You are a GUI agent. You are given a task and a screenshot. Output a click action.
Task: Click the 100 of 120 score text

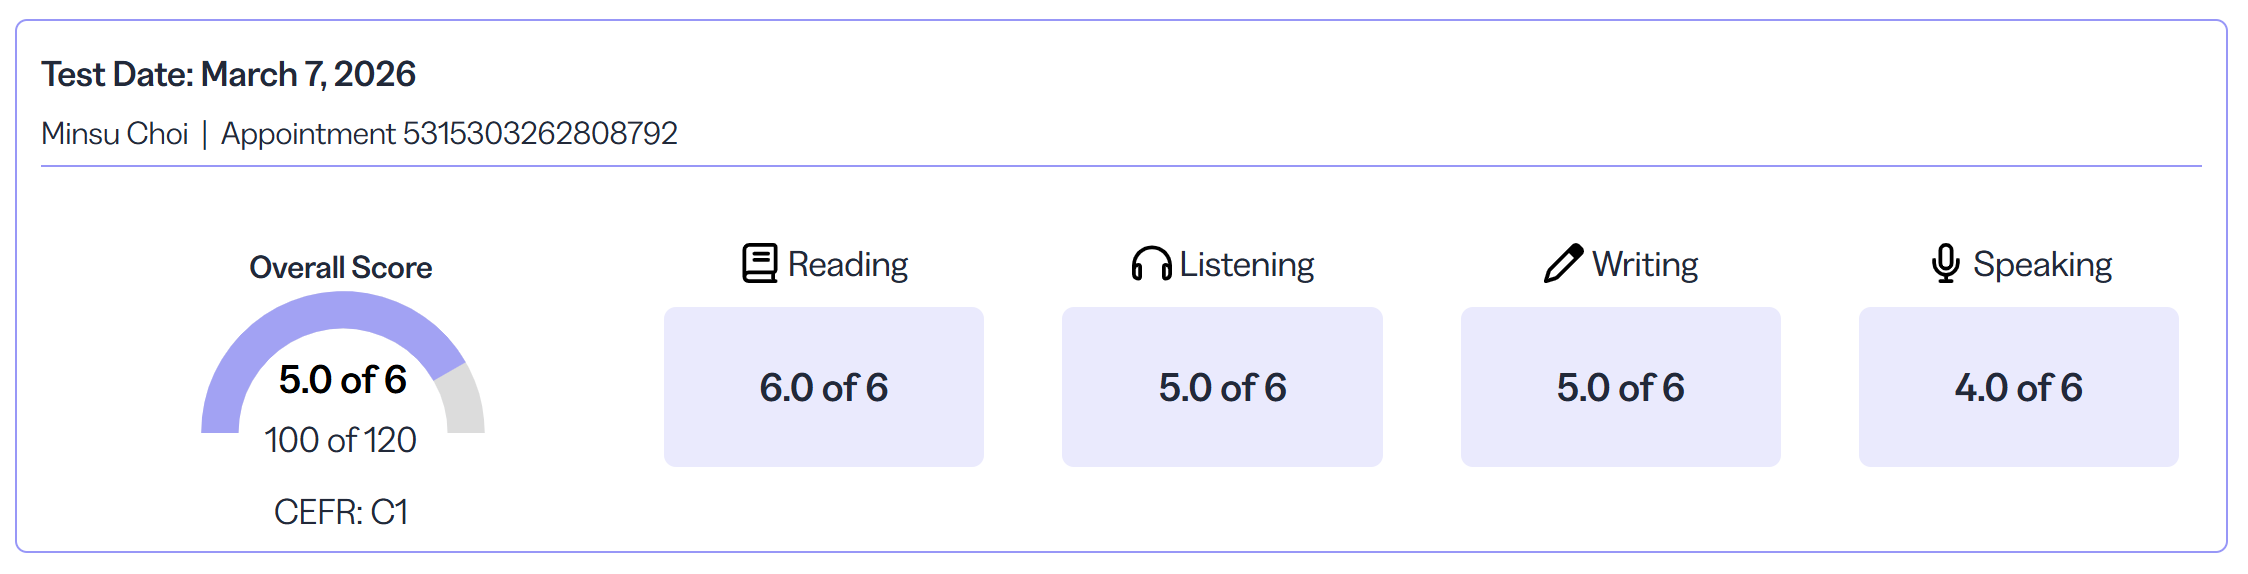(x=341, y=440)
